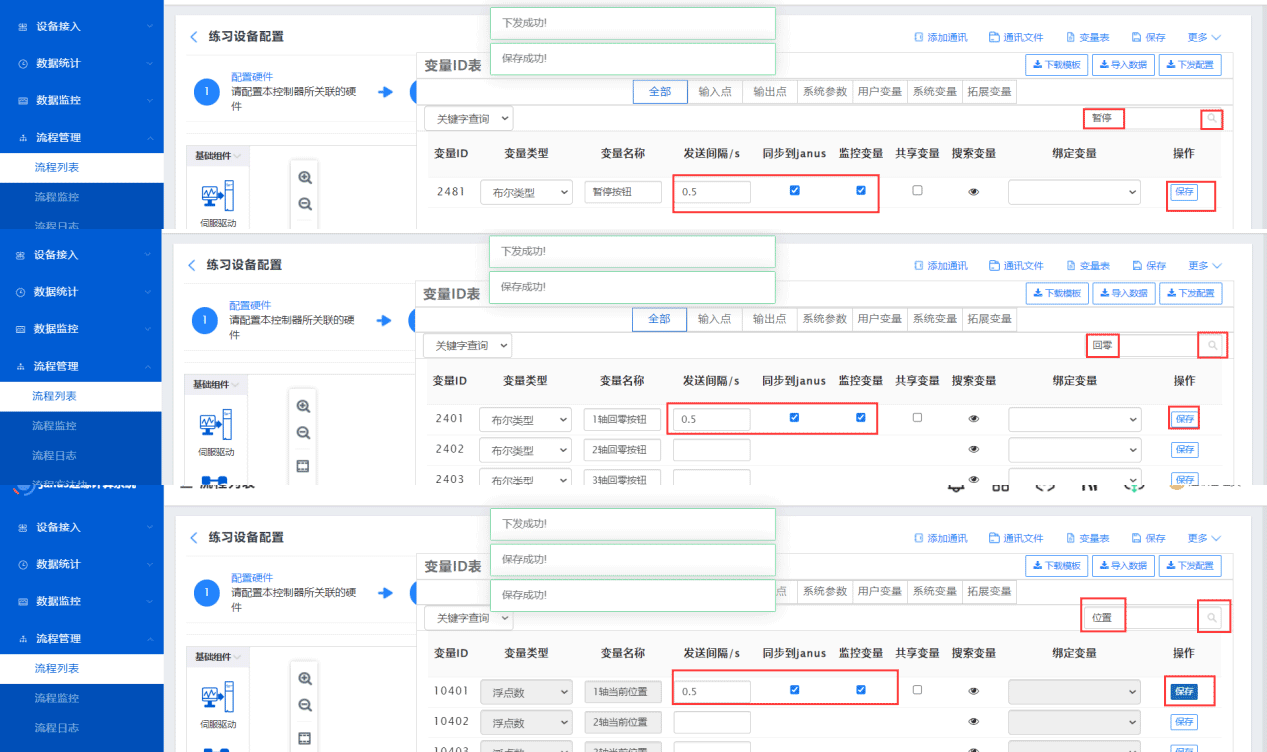Click the search icon next to 回零 keyword
Image resolution: width=1267 pixels, height=752 pixels.
point(1212,346)
